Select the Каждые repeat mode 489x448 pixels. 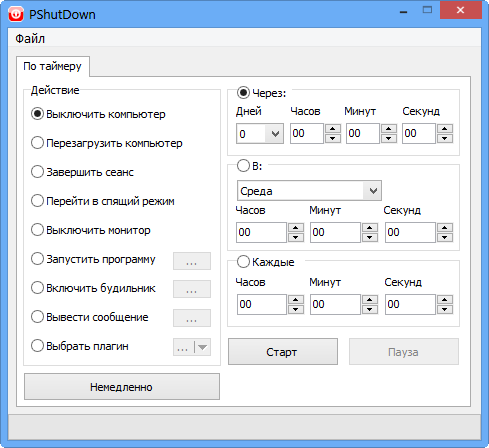(266, 262)
